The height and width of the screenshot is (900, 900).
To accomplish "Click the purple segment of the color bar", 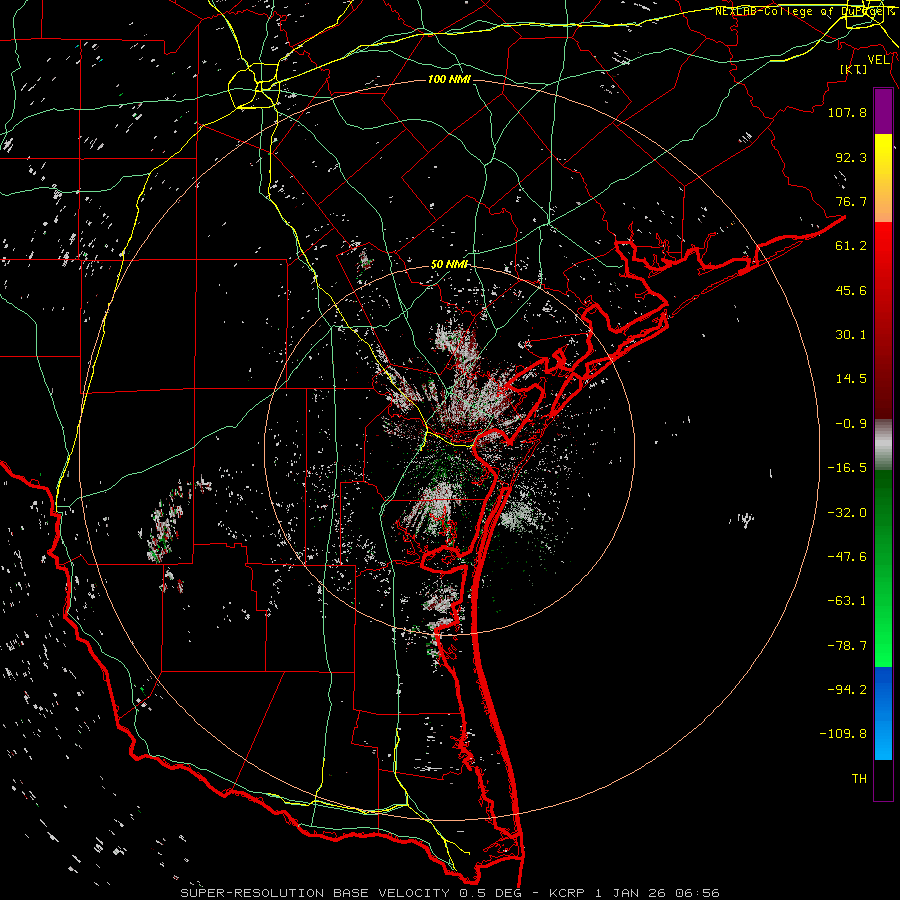I will [883, 112].
